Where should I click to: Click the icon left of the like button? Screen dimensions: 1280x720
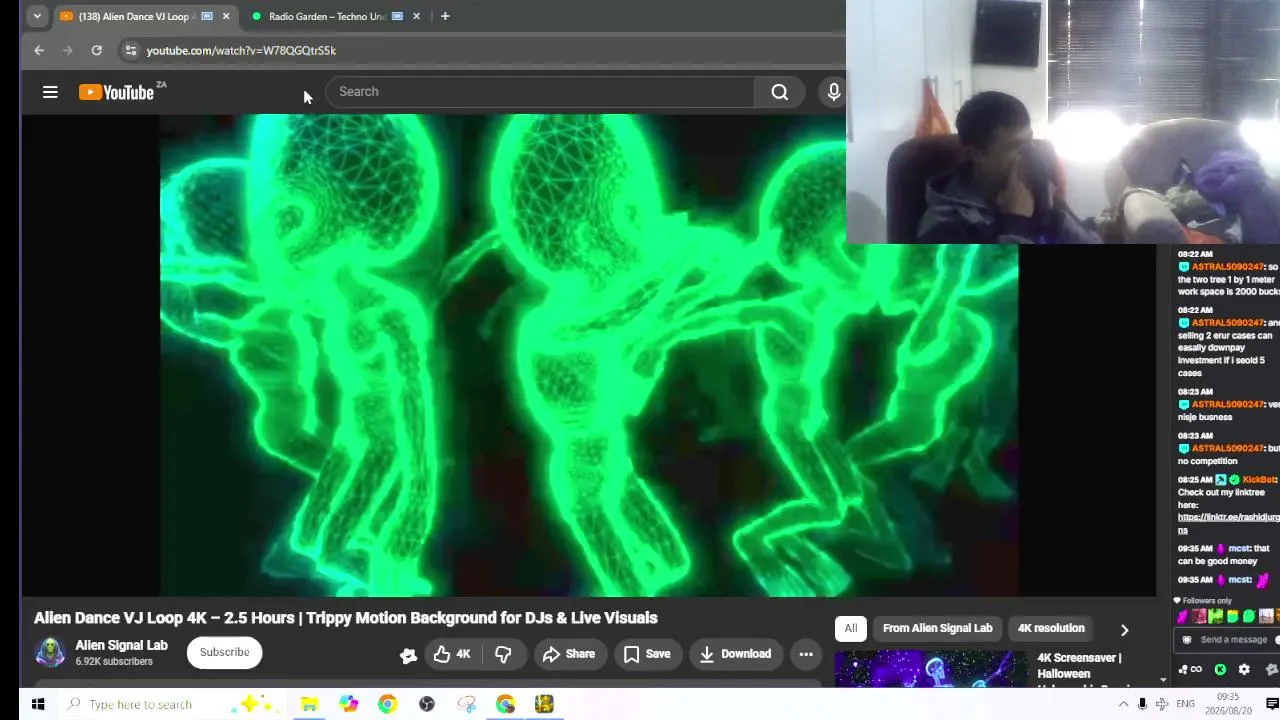(408, 655)
